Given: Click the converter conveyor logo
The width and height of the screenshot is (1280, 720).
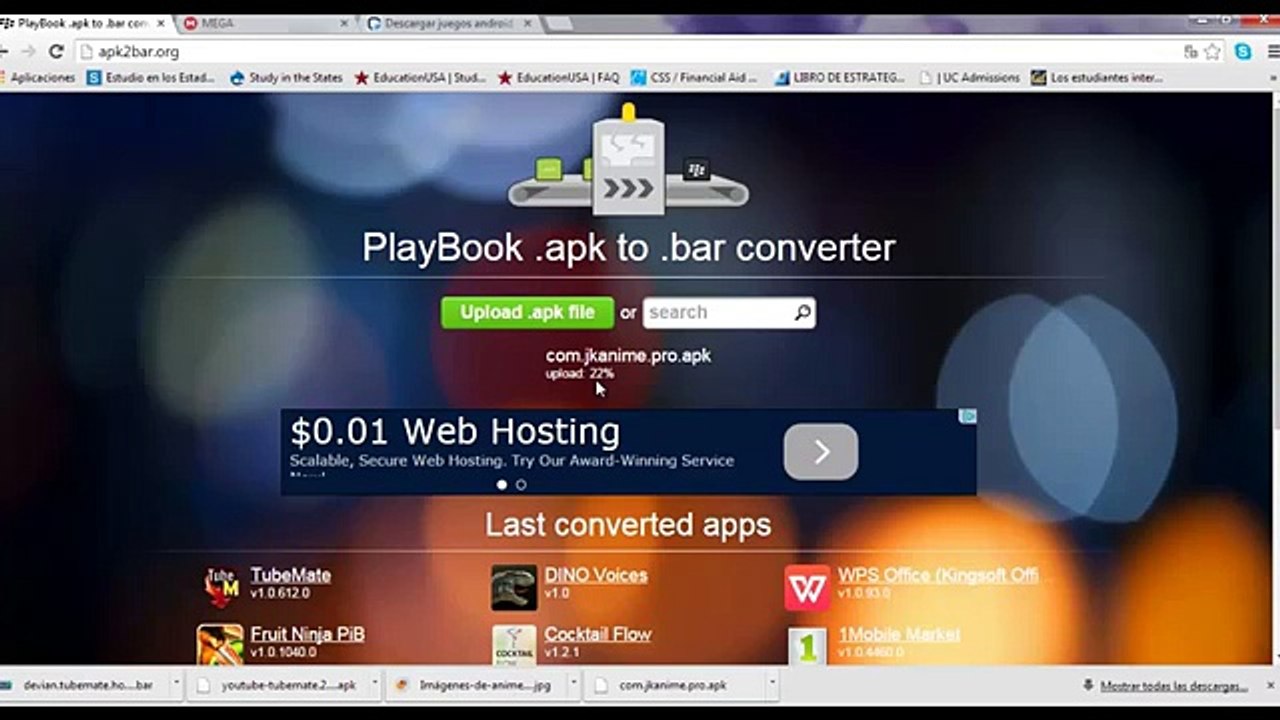Looking at the screenshot, I should click(628, 160).
